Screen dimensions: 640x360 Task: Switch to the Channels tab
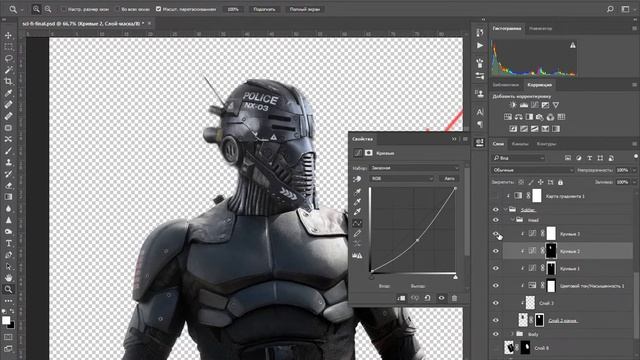tap(520, 144)
